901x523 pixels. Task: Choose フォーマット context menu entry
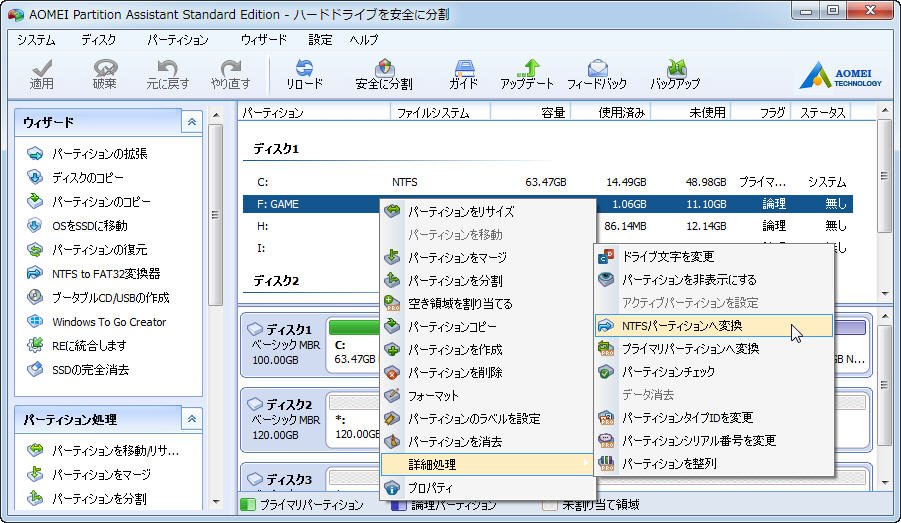pyautogui.click(x=488, y=395)
